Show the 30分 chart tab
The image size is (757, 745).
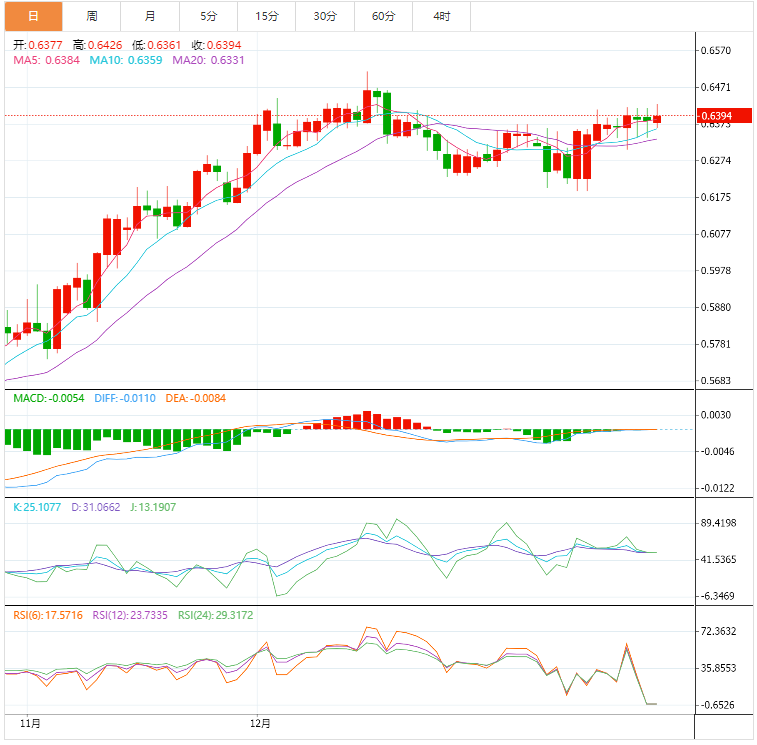point(325,16)
